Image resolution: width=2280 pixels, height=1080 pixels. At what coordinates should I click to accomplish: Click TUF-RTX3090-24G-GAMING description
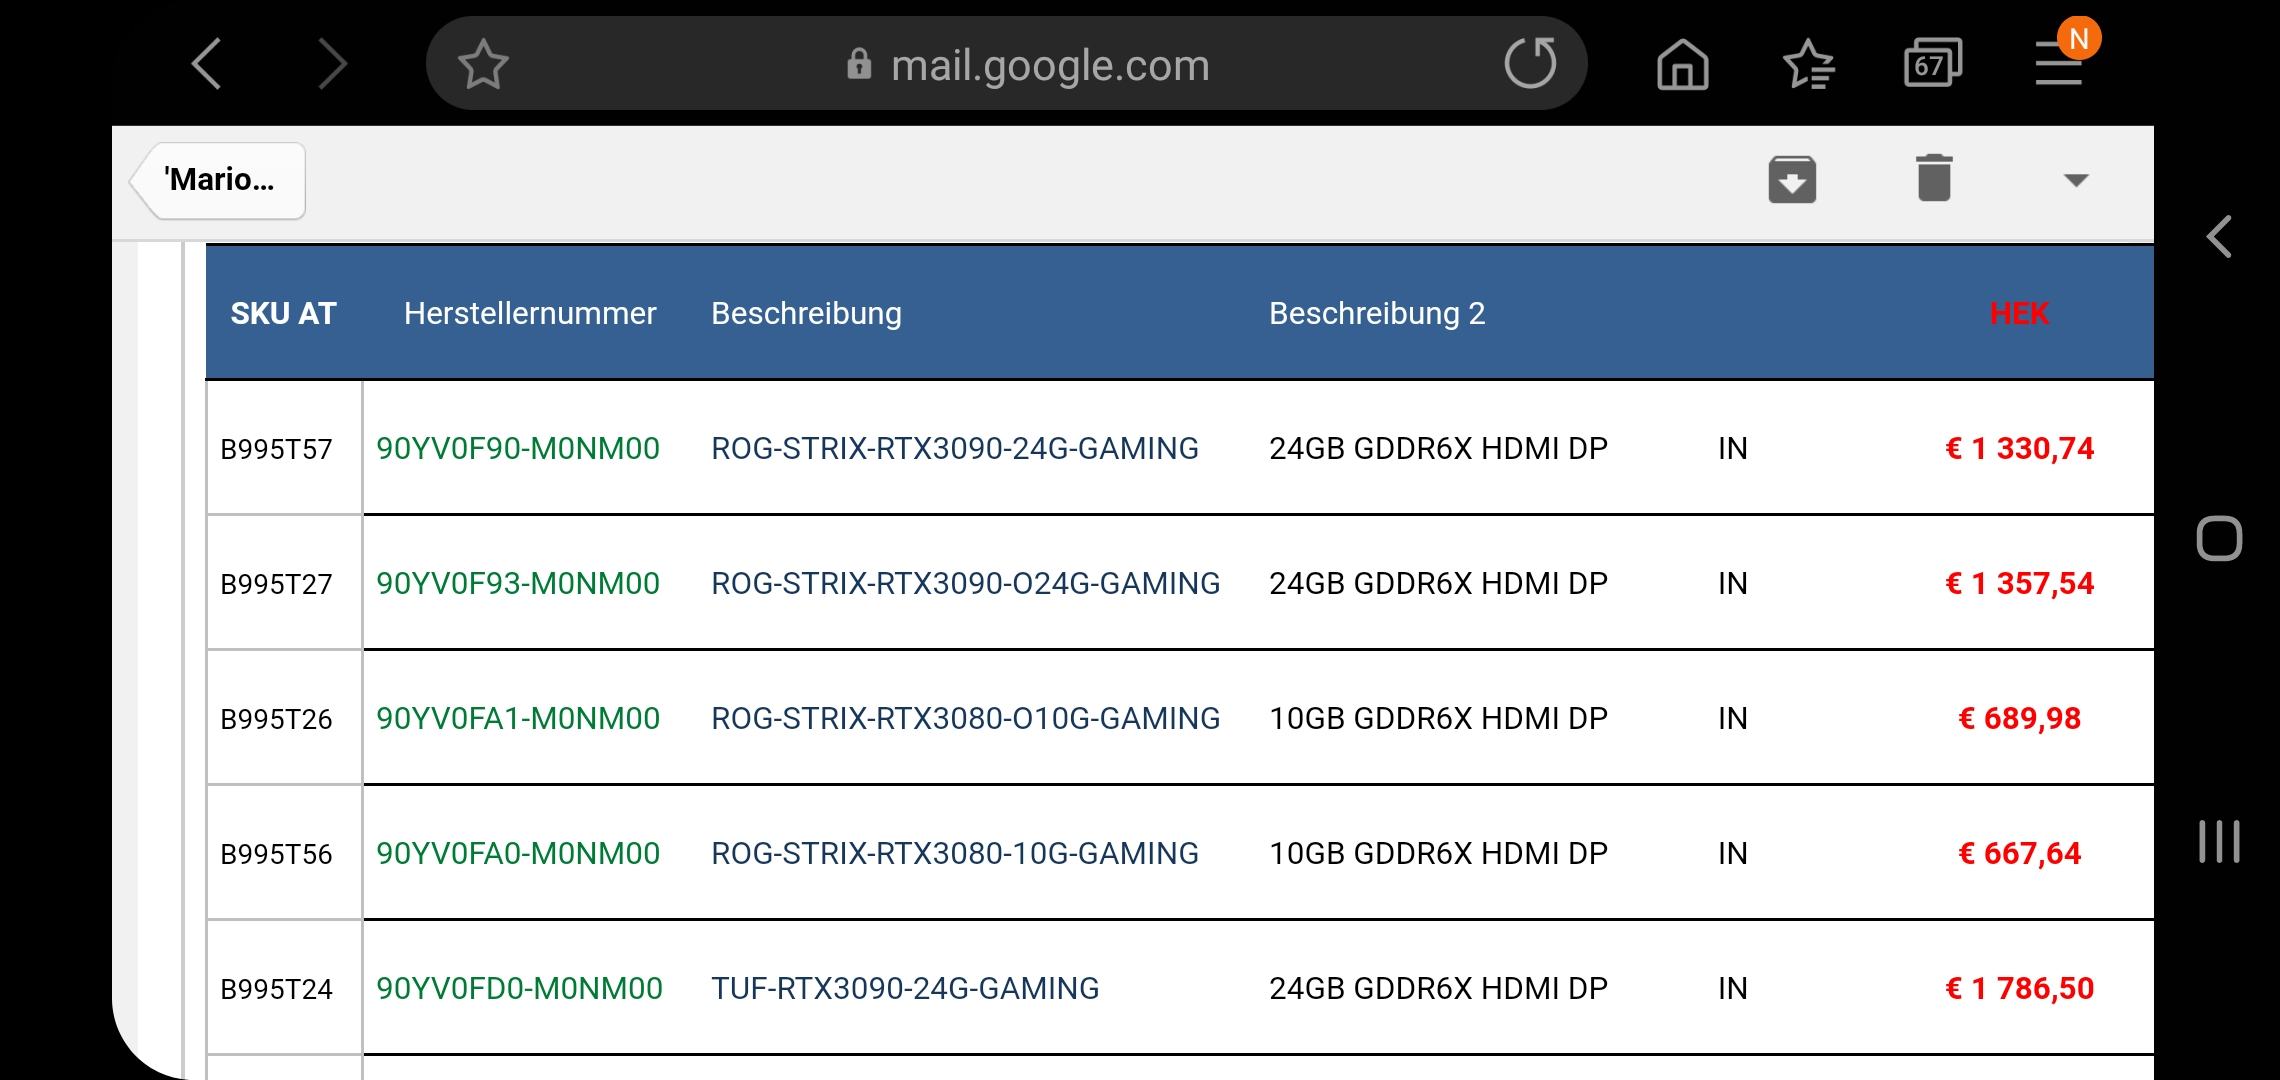click(905, 989)
